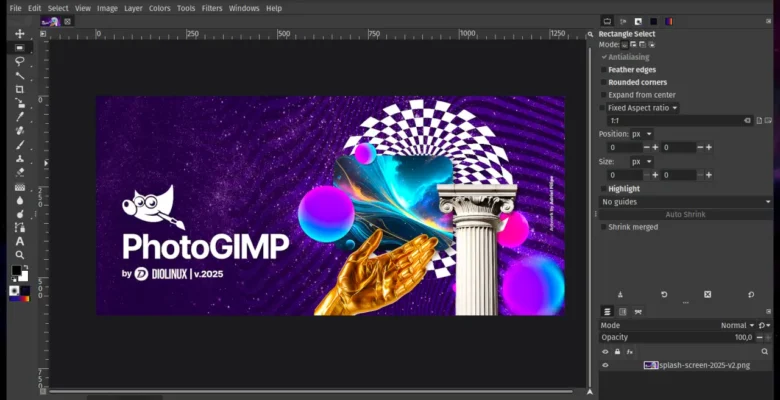
Task: Choose Subtract from selection mode icon
Action: pyautogui.click(x=642, y=45)
